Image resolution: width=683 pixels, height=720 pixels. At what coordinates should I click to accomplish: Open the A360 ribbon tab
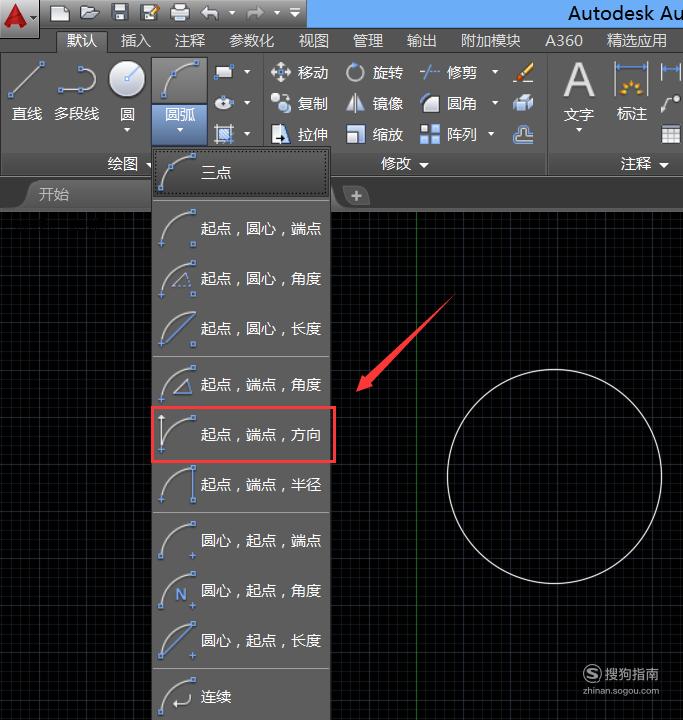pos(564,41)
